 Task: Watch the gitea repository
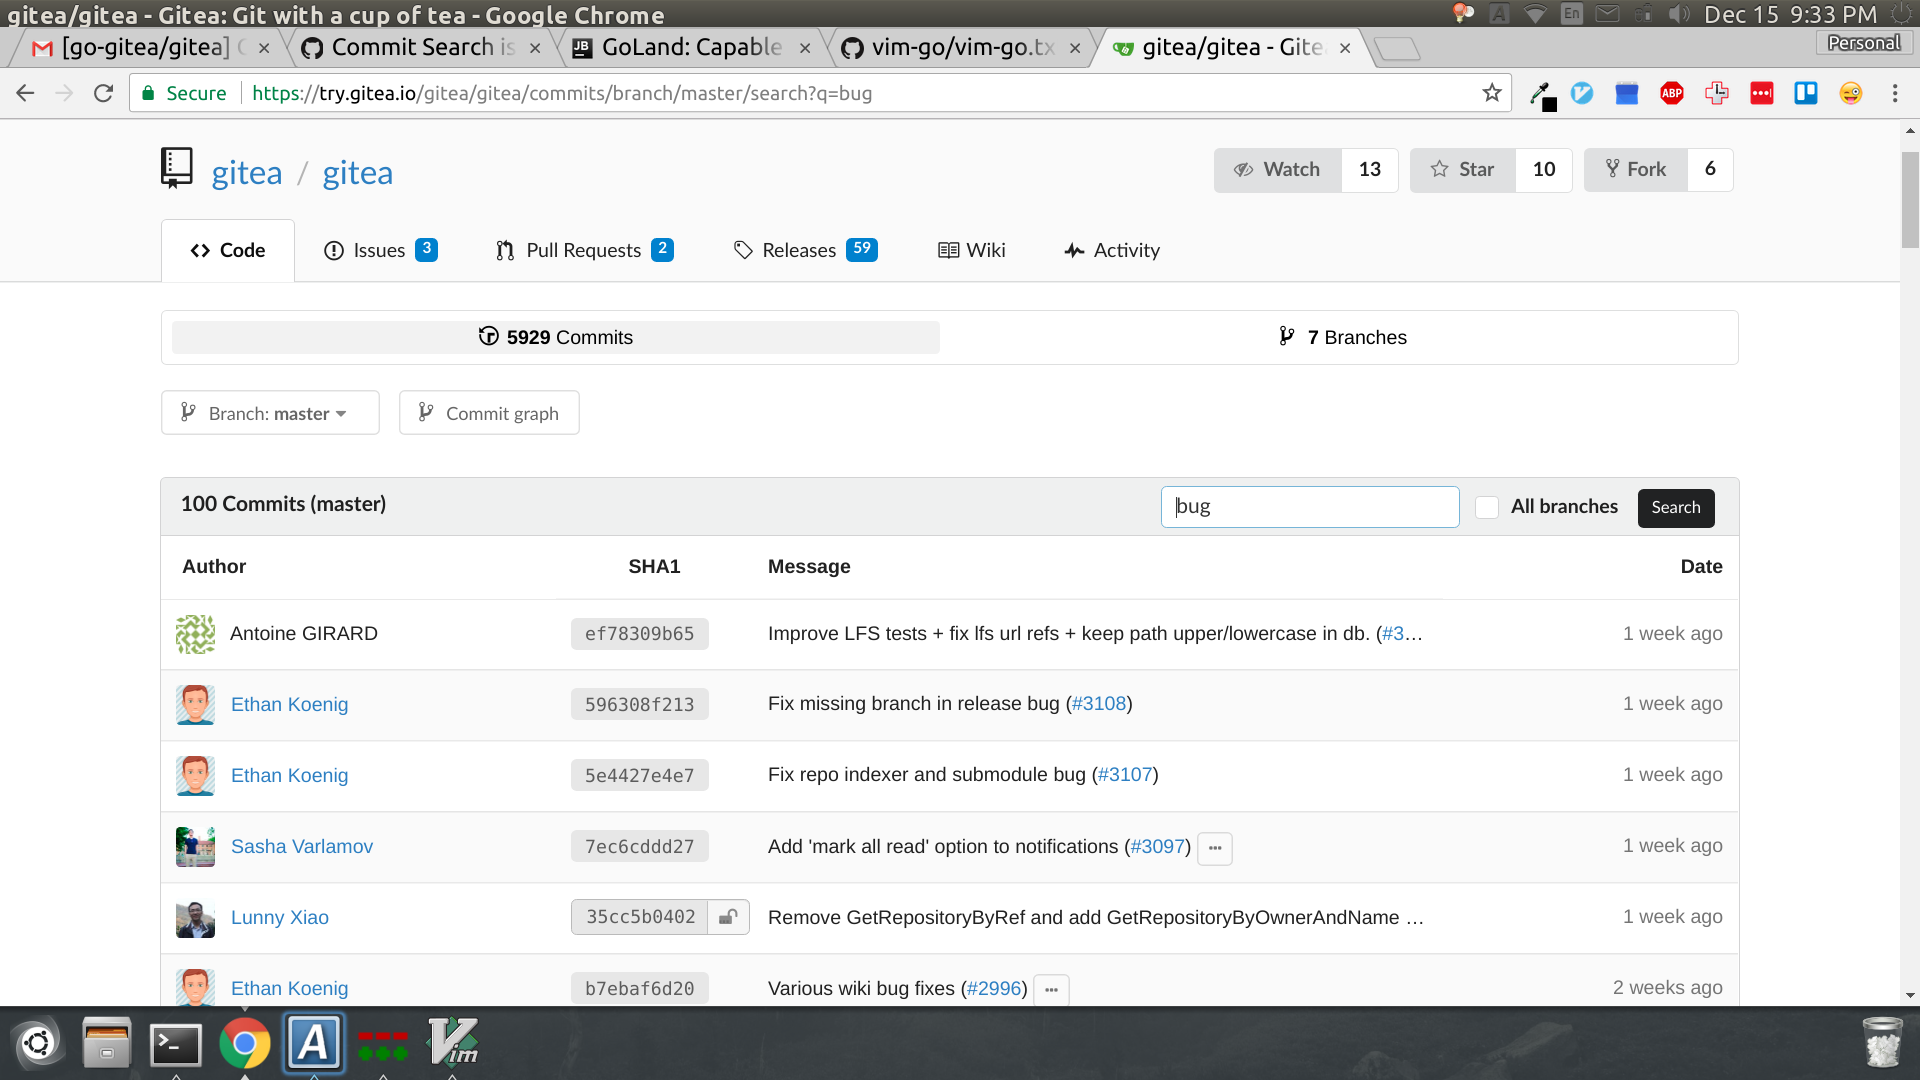click(1278, 170)
